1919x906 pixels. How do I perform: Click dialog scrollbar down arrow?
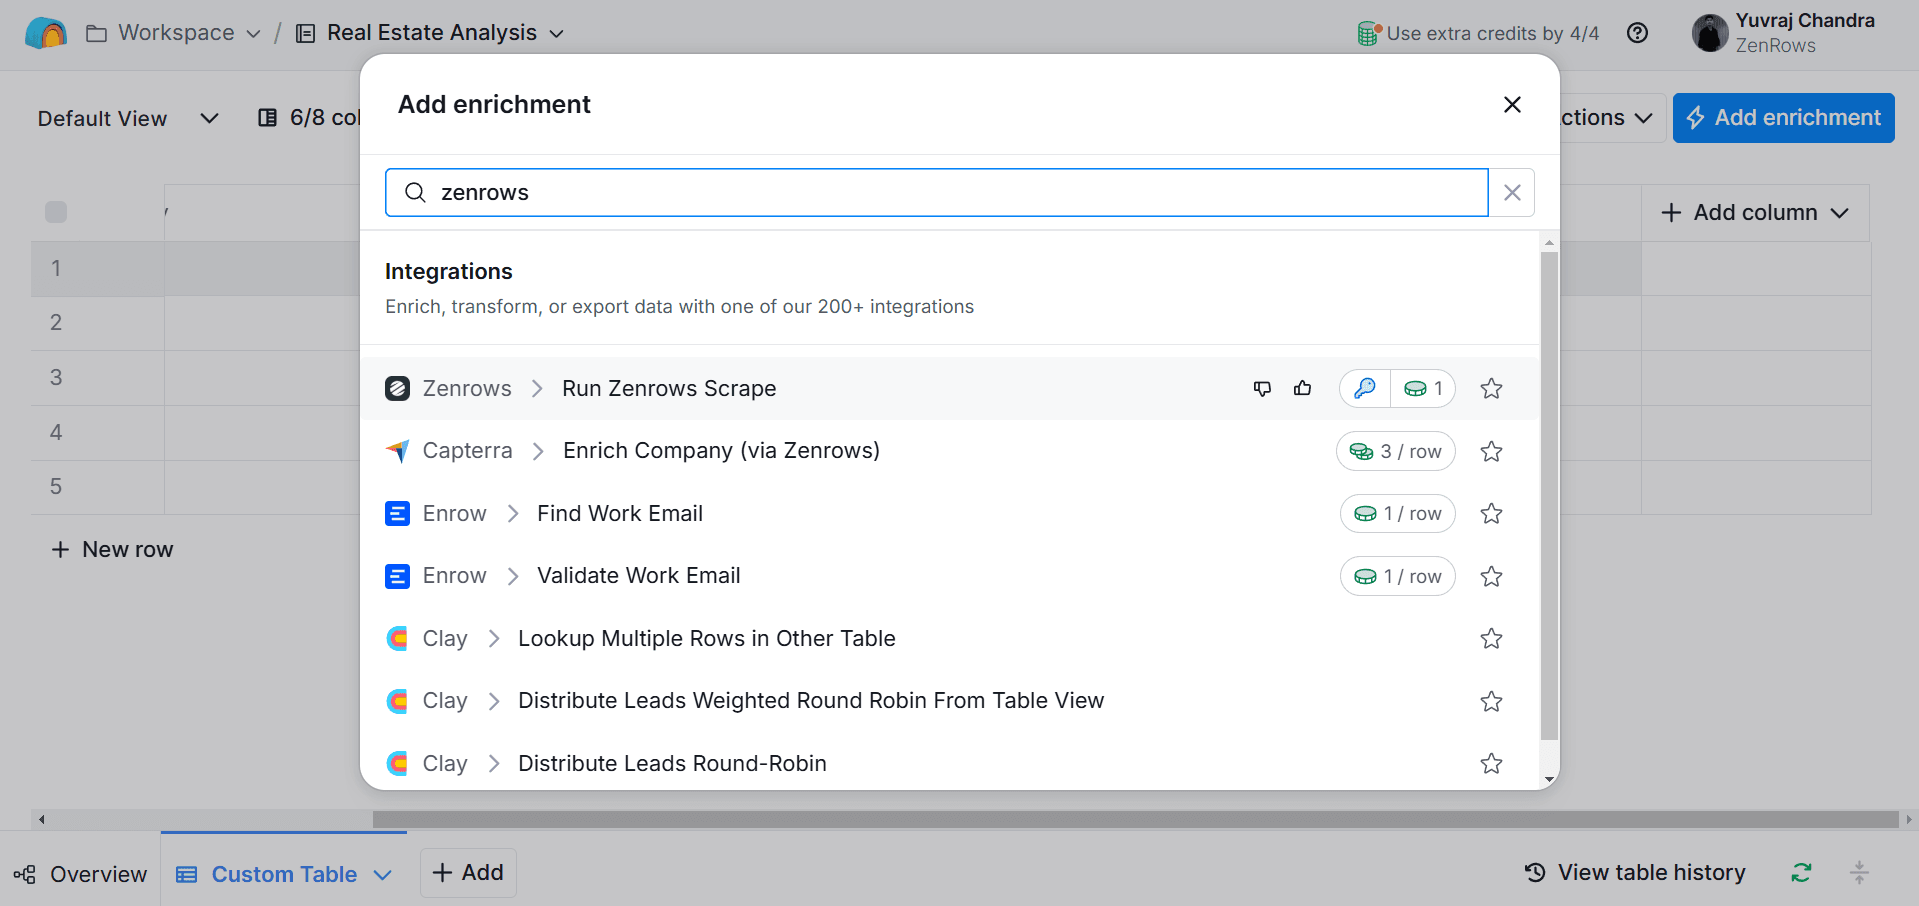[x=1549, y=780]
